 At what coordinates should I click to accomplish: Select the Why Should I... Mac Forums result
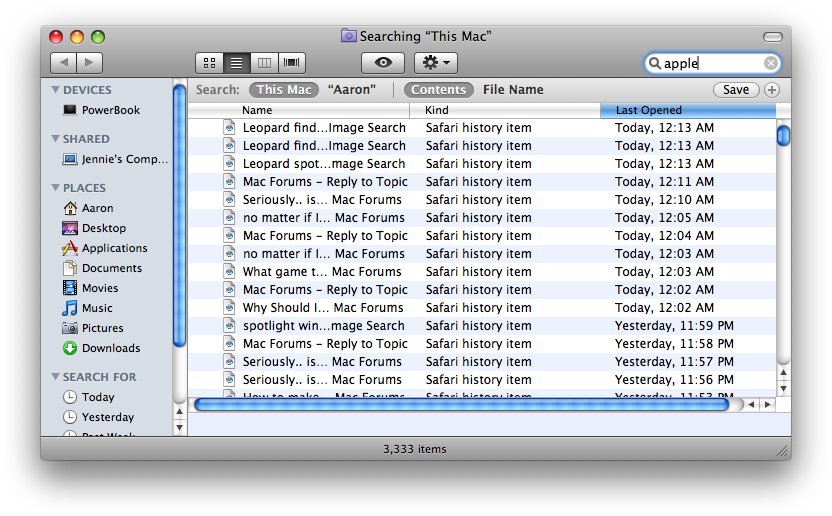tap(482, 308)
